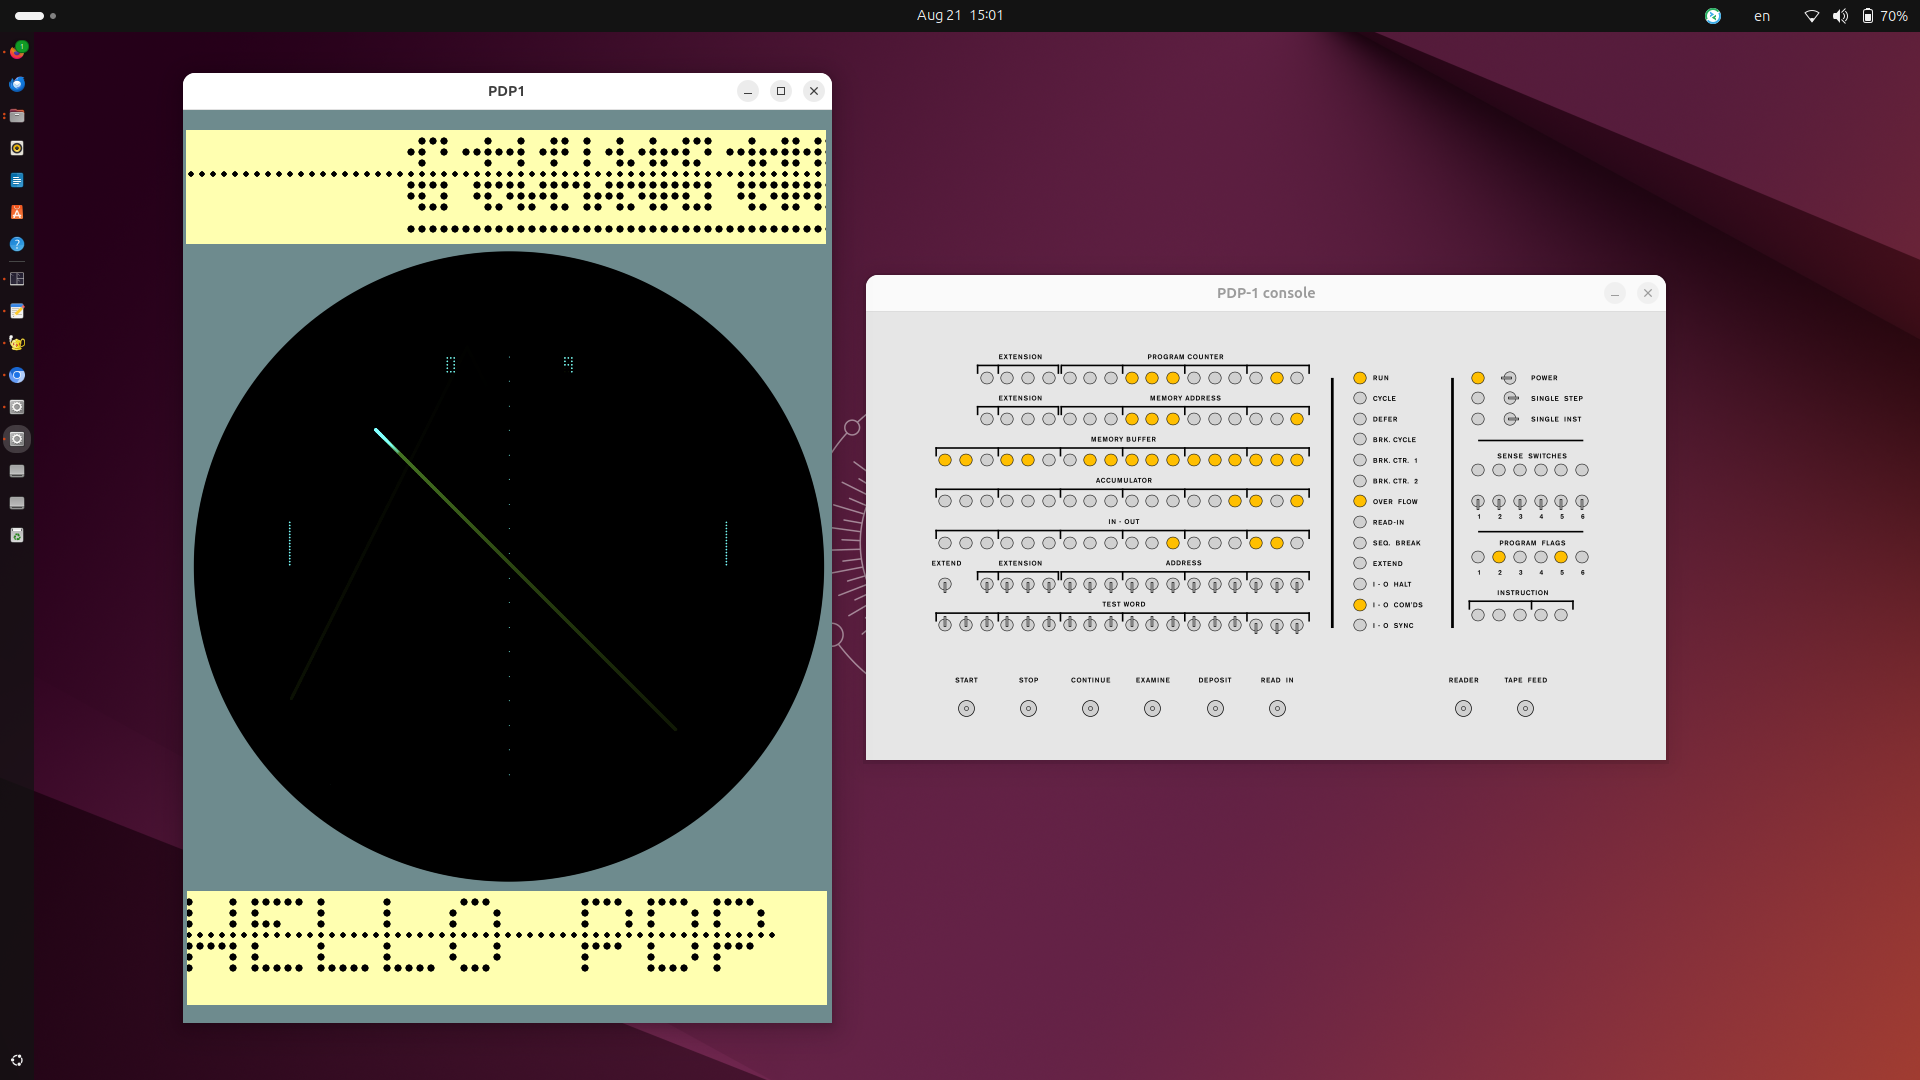The image size is (1920, 1080).
Task: Flip the leftmost TEST WORD switch
Action: [x=945, y=625]
